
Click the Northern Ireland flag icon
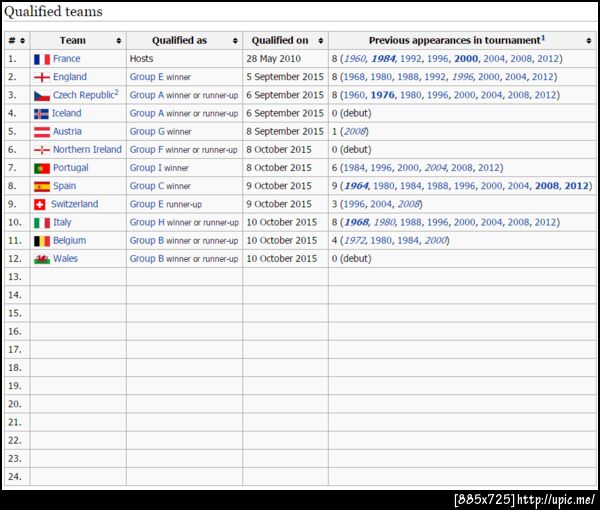pos(42,150)
